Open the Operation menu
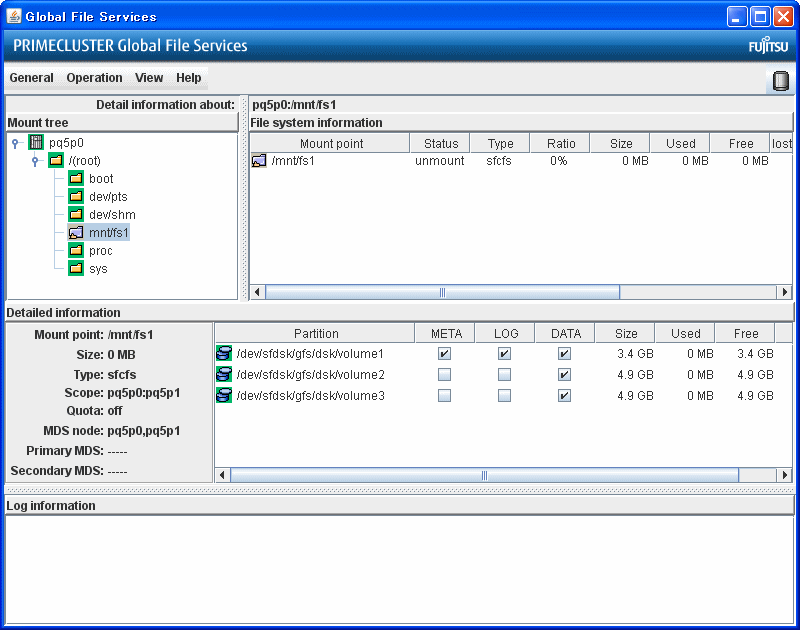The image size is (800, 630). point(94,78)
